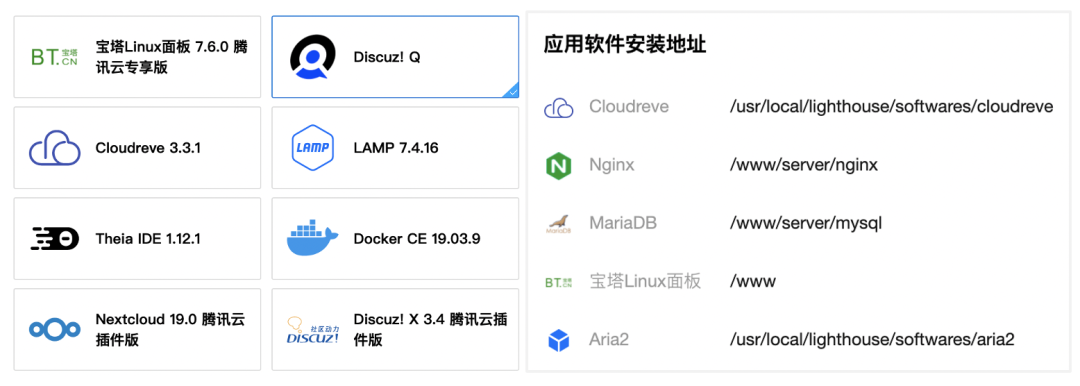Click the Nginx icon in the install list
1080x386 pixels.
point(559,165)
